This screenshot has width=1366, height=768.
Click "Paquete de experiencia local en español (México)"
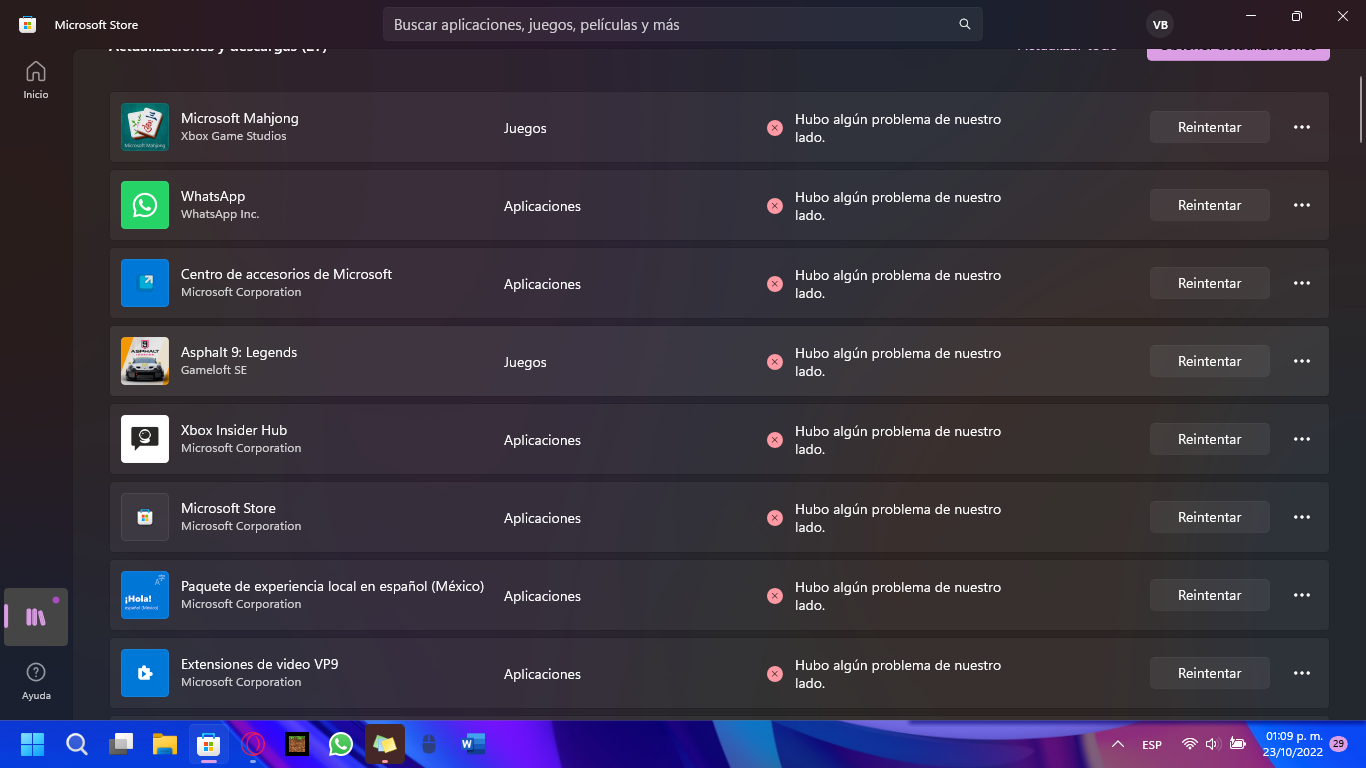pos(332,586)
